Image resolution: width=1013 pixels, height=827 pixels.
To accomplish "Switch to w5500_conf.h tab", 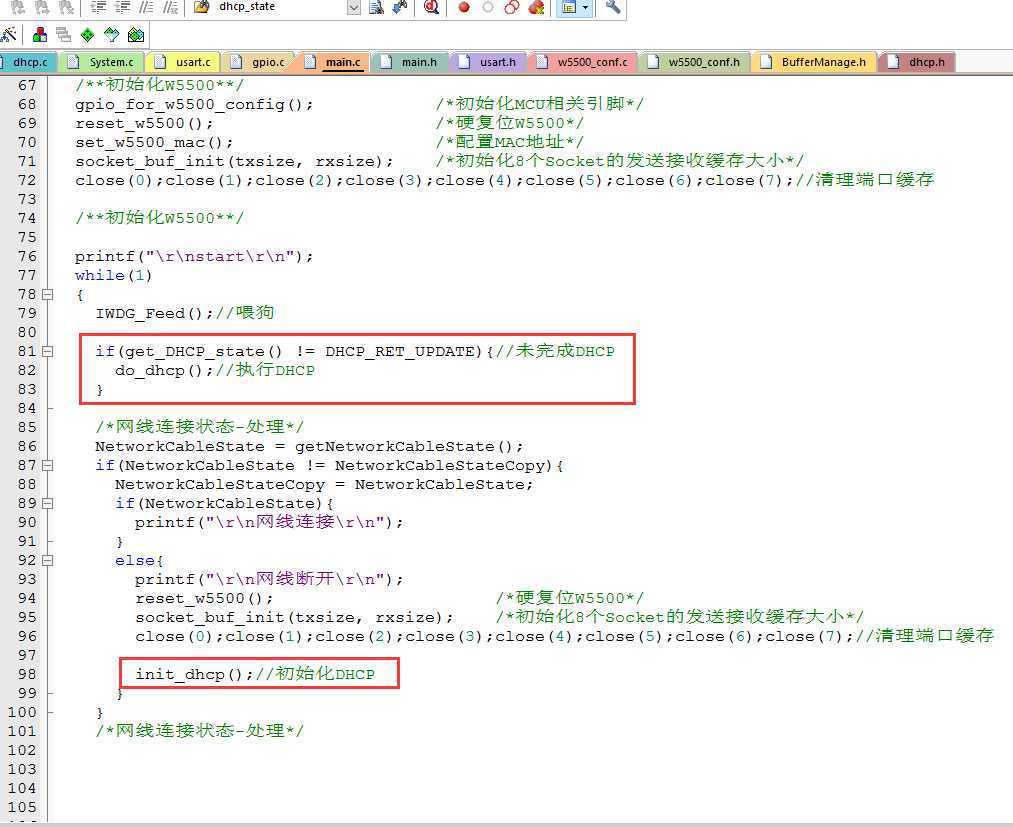I will tap(694, 62).
